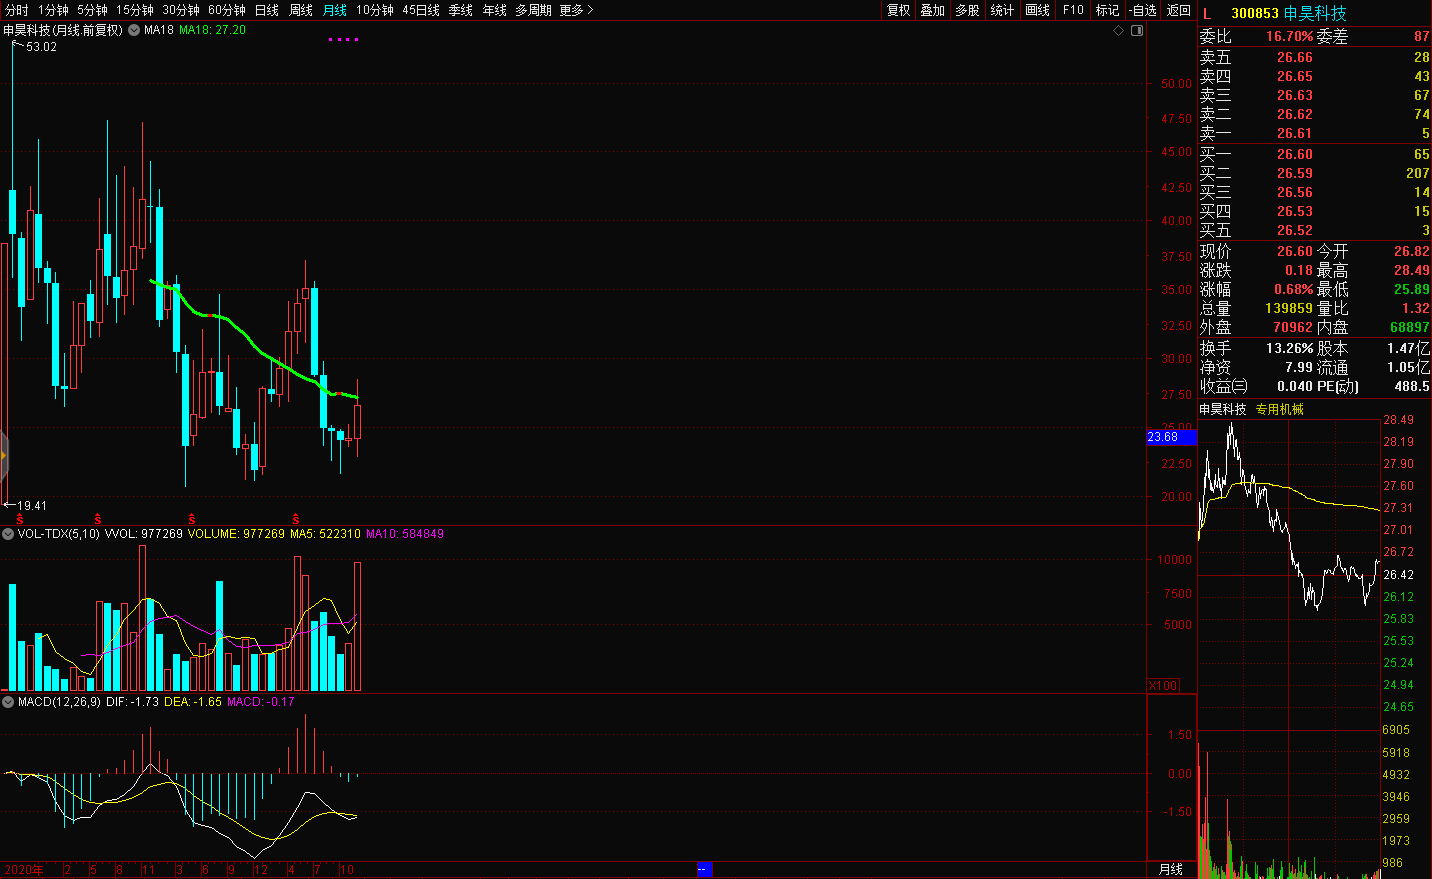Select the 1分钟 period tab
The image size is (1432, 879).
pyautogui.click(x=53, y=10)
